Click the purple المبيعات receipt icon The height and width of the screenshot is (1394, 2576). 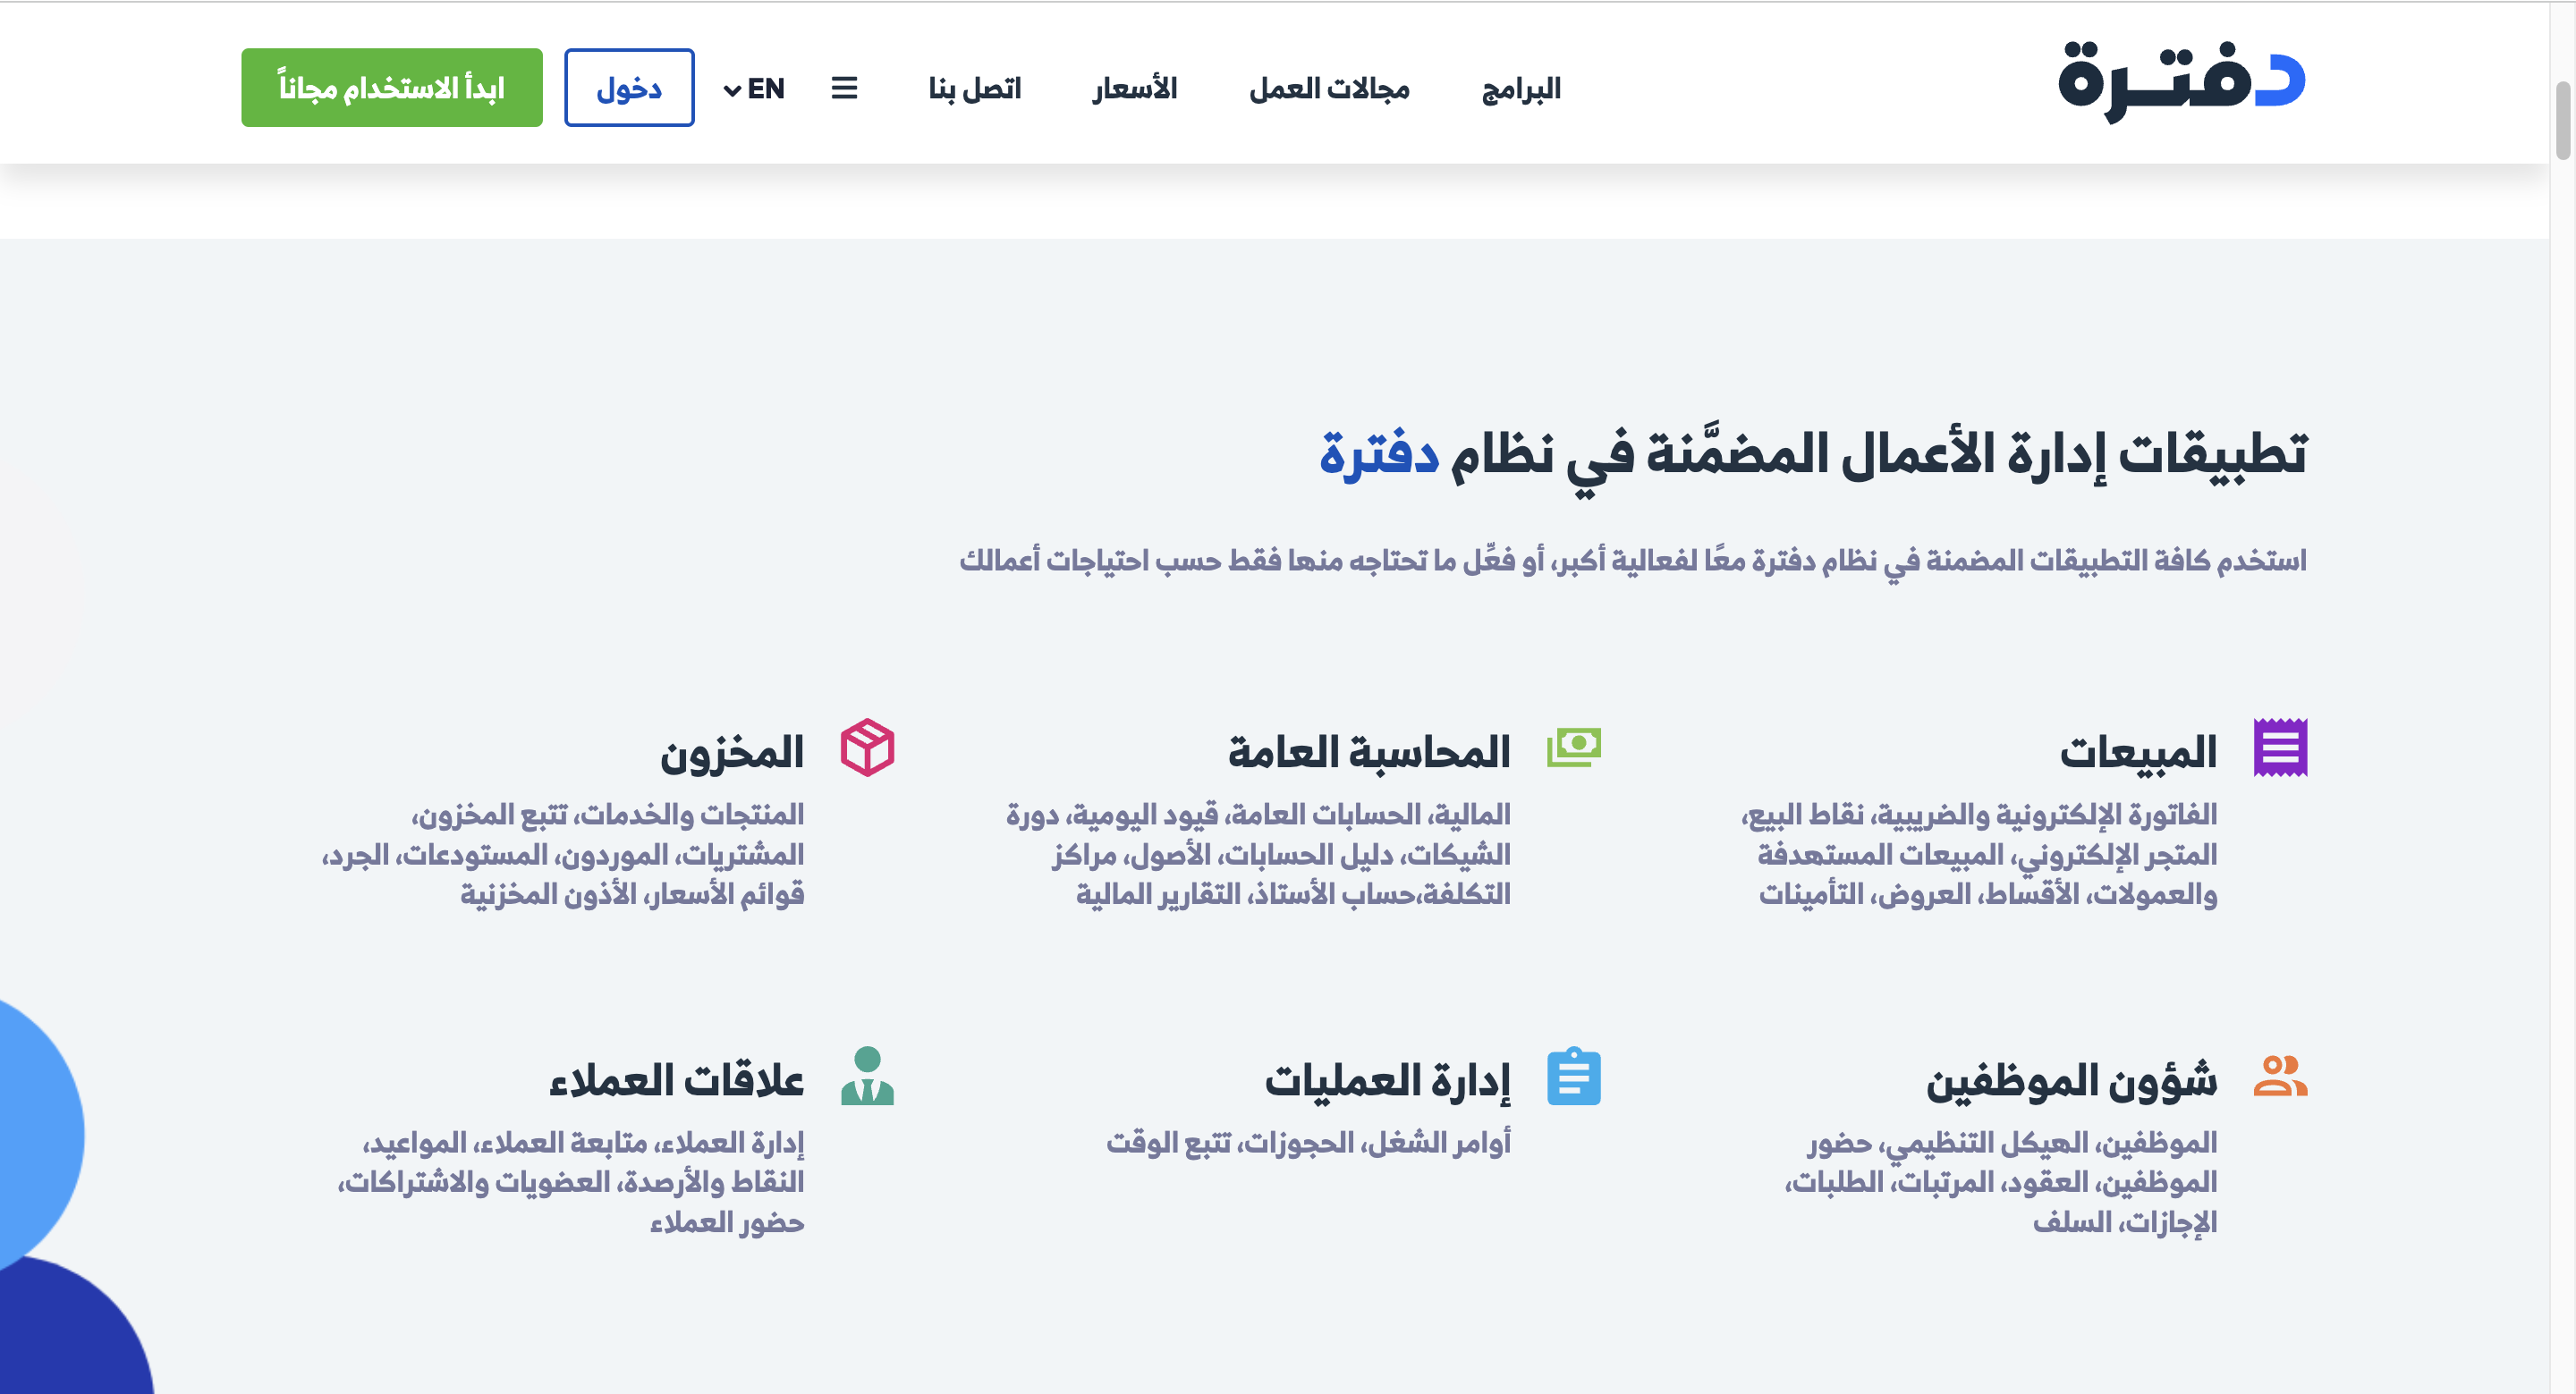(2280, 747)
